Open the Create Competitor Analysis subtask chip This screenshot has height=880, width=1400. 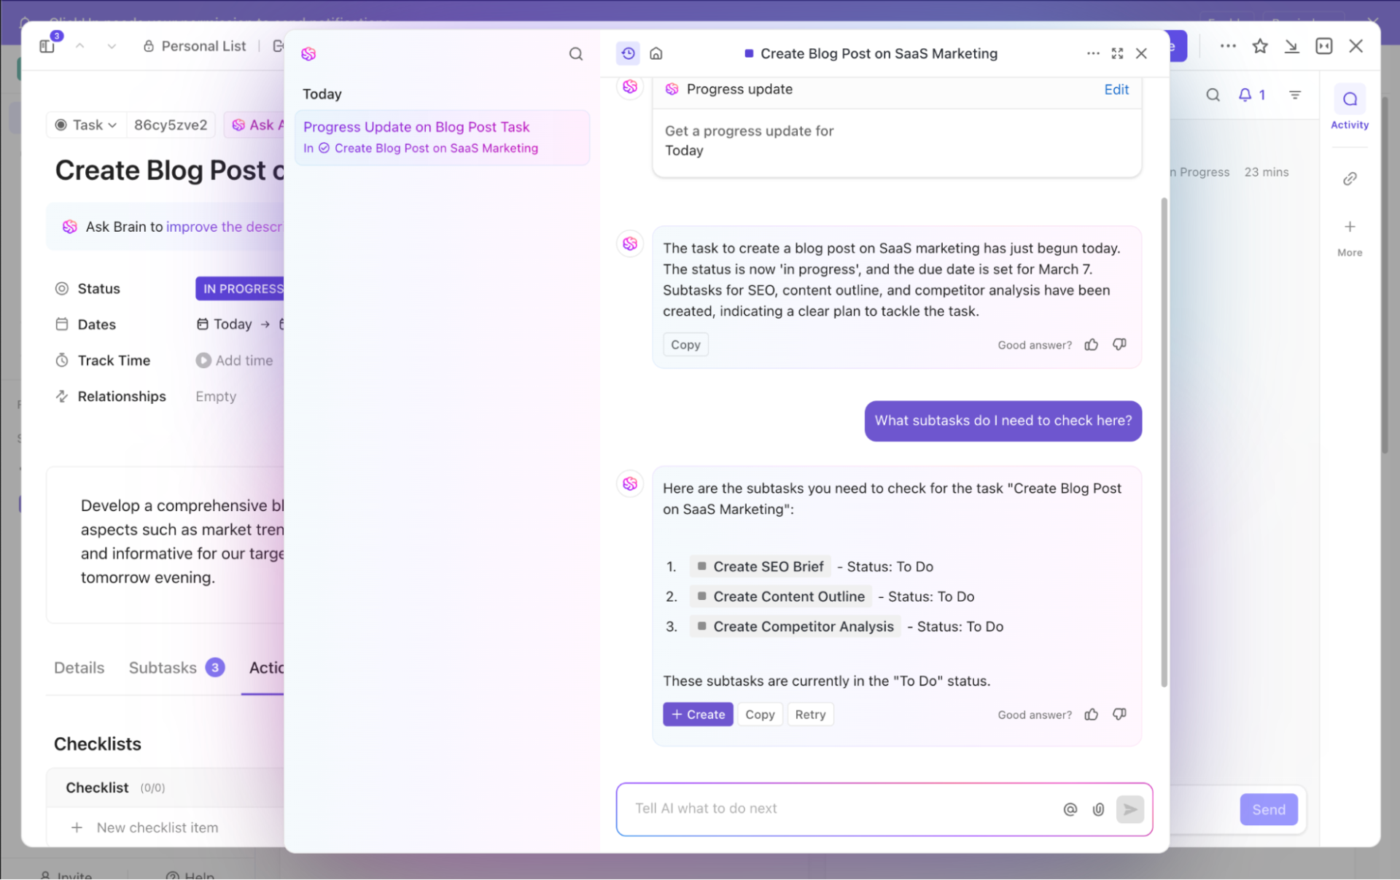tap(795, 627)
